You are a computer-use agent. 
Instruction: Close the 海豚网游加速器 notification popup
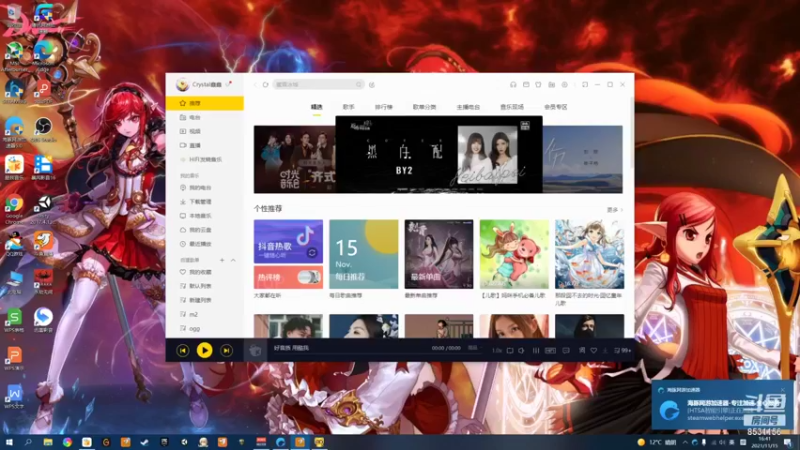(783, 390)
